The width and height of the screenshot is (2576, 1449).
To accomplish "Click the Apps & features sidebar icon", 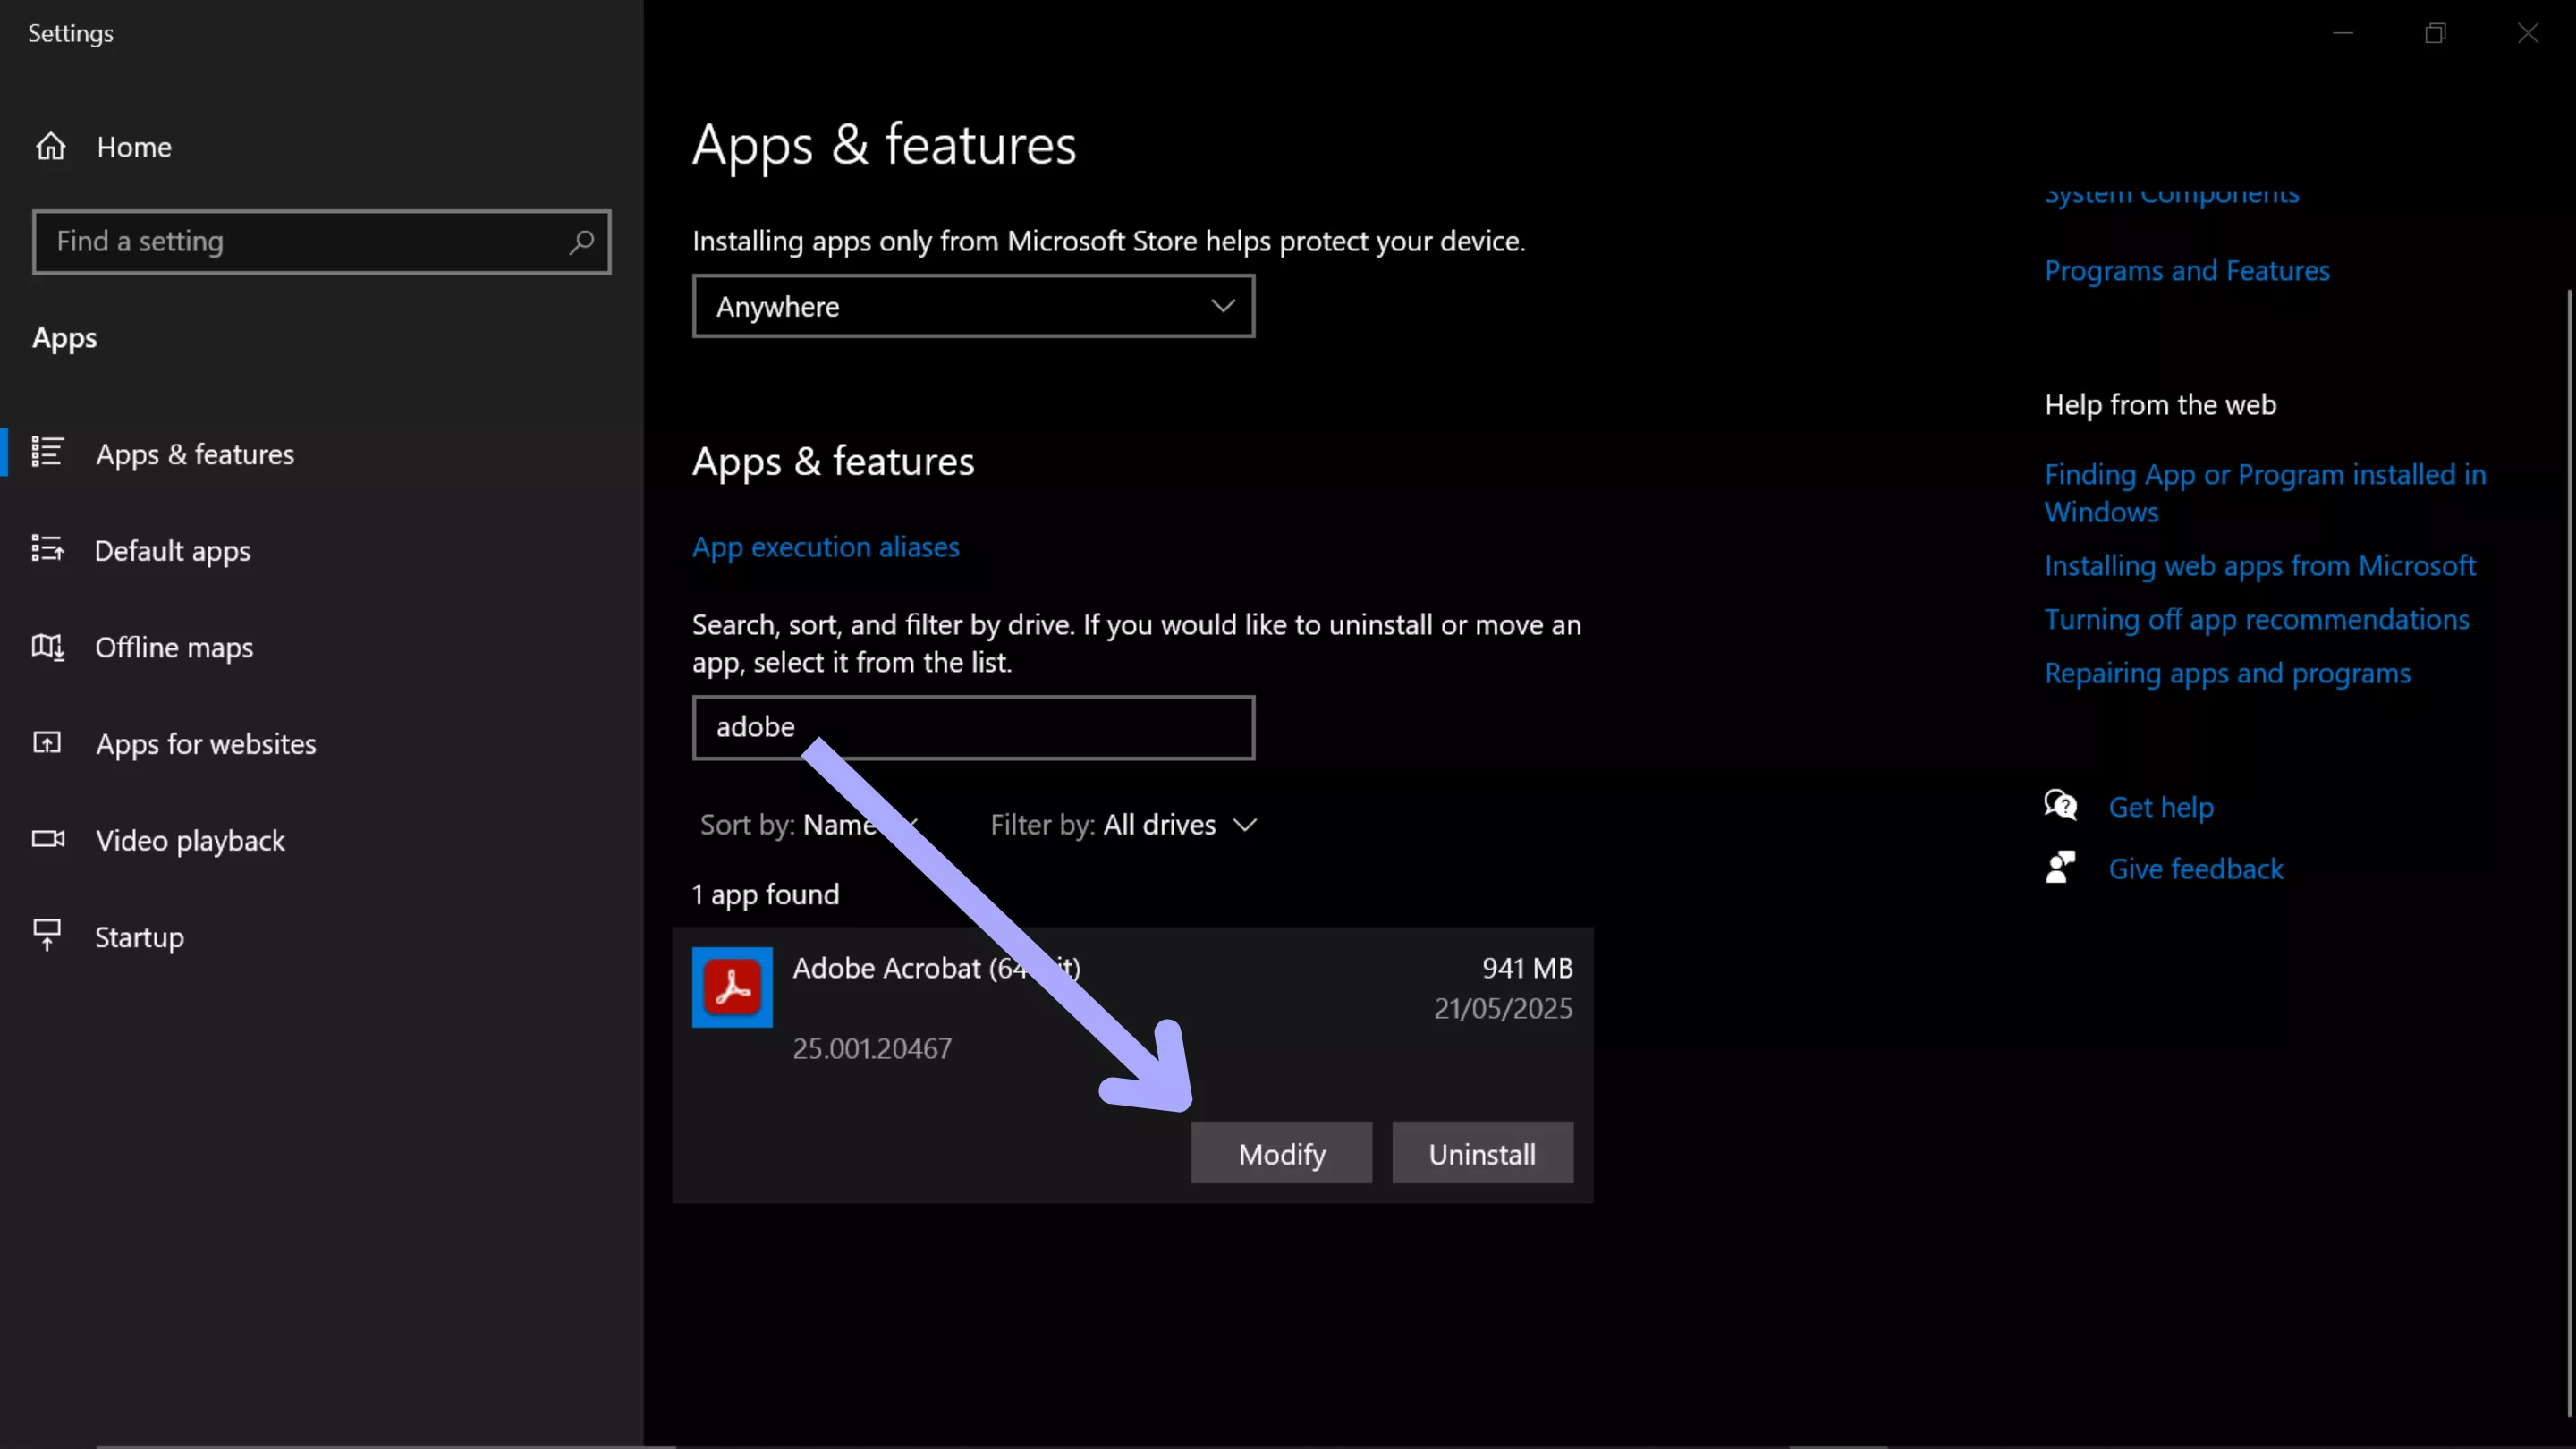I will [47, 452].
